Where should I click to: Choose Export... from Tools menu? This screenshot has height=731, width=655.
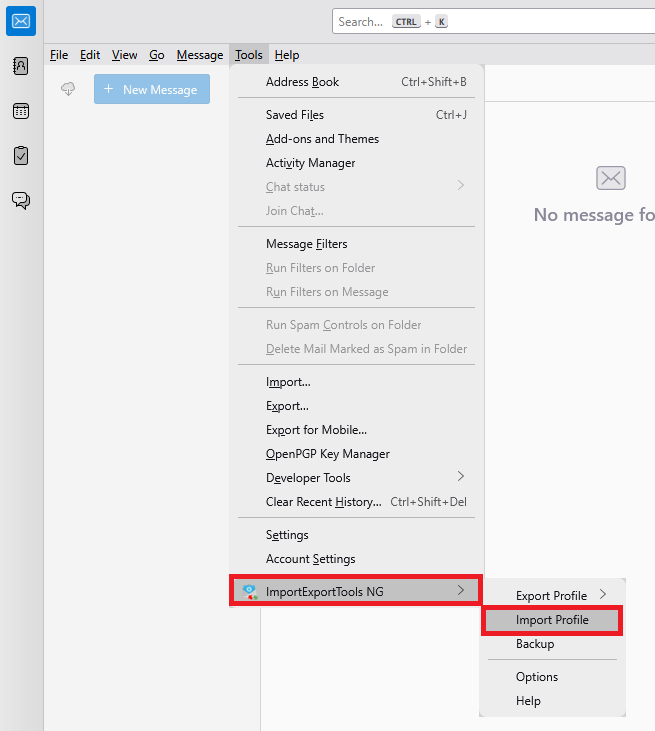pyautogui.click(x=357, y=406)
